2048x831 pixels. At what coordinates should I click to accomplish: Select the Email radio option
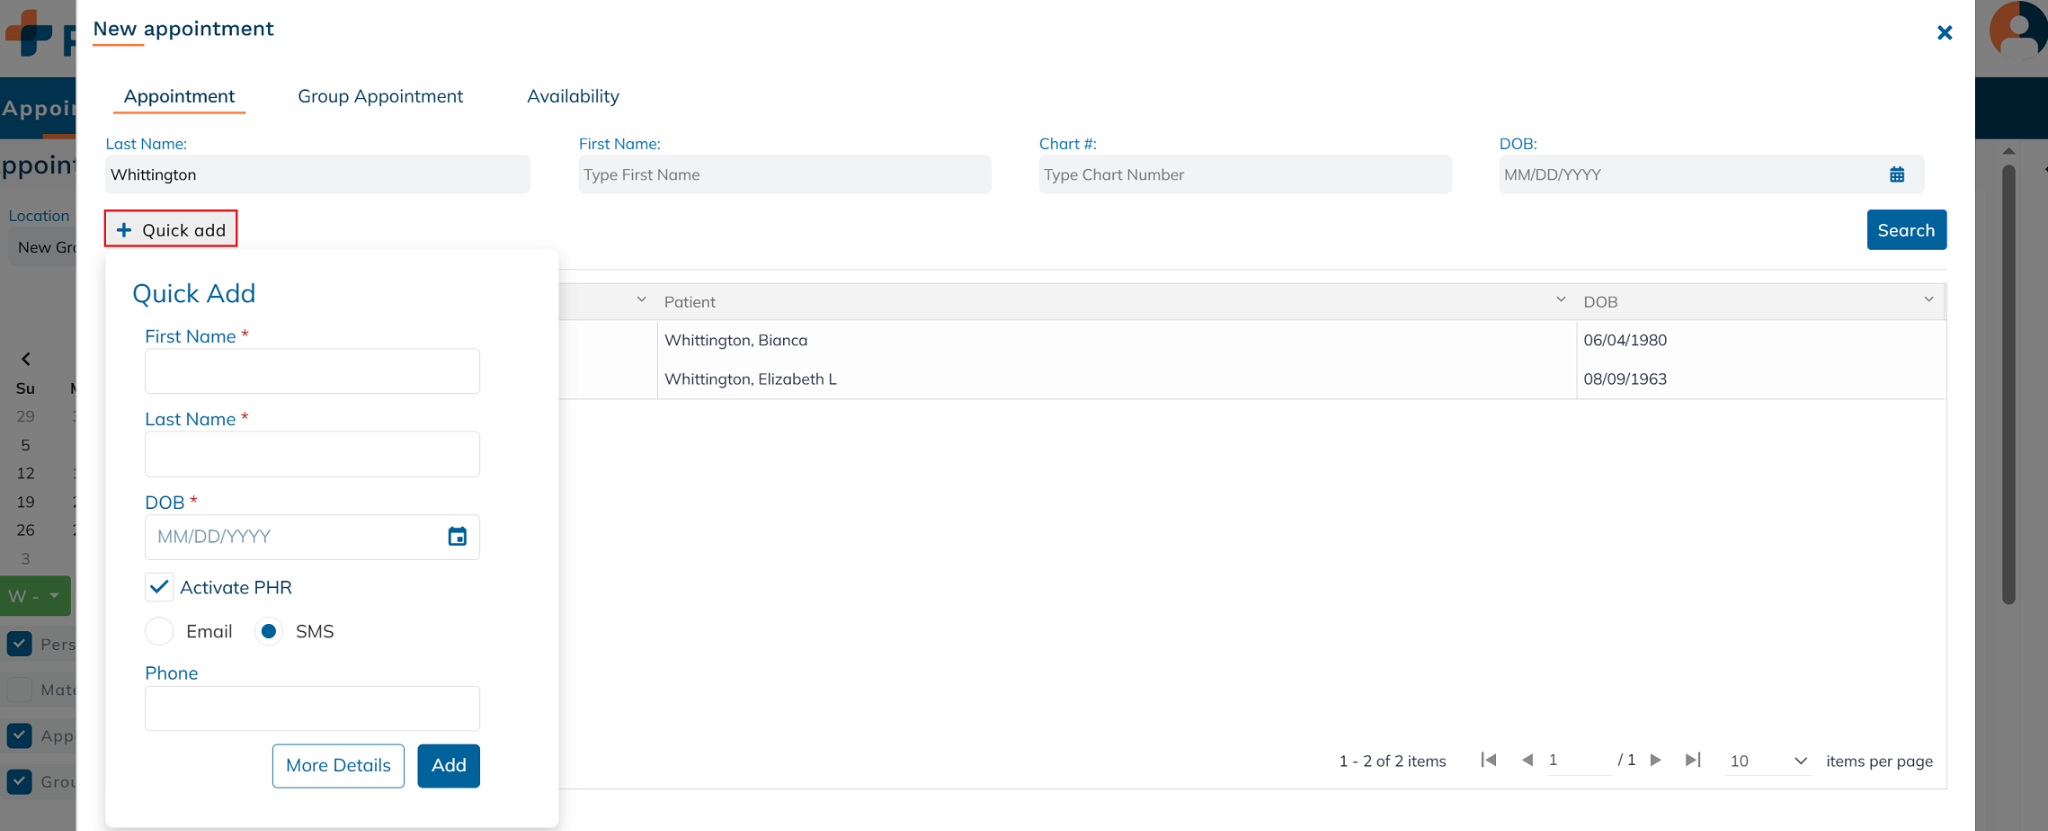tap(160, 631)
